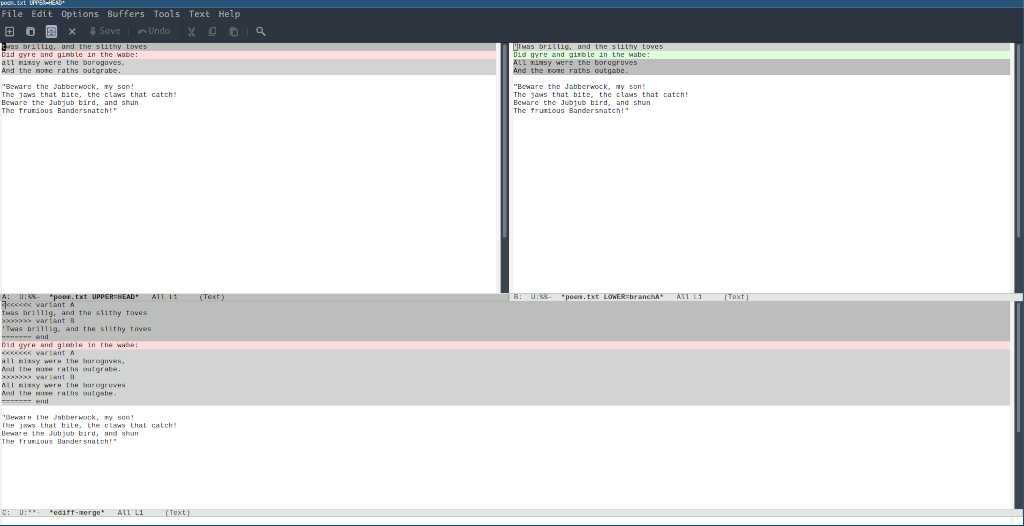The height and width of the screenshot is (526, 1024).
Task: Click '>>>>>>> variant B' above 'All mimsy' in merge buffer
Action: (38, 377)
